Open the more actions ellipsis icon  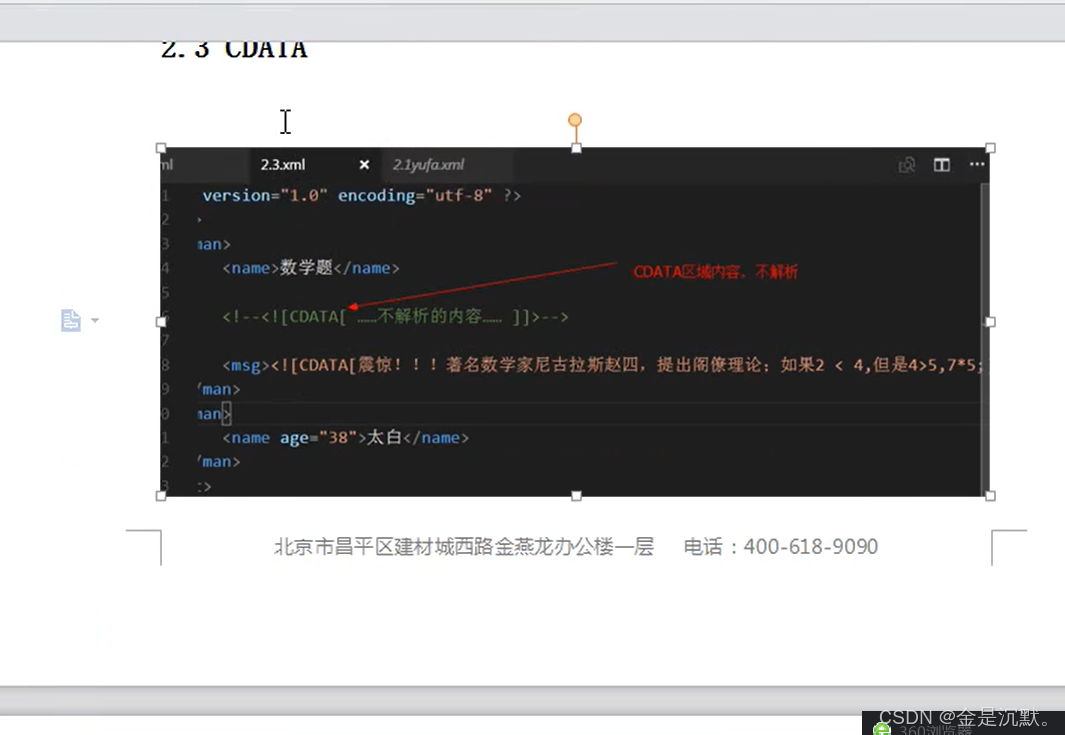[x=977, y=164]
